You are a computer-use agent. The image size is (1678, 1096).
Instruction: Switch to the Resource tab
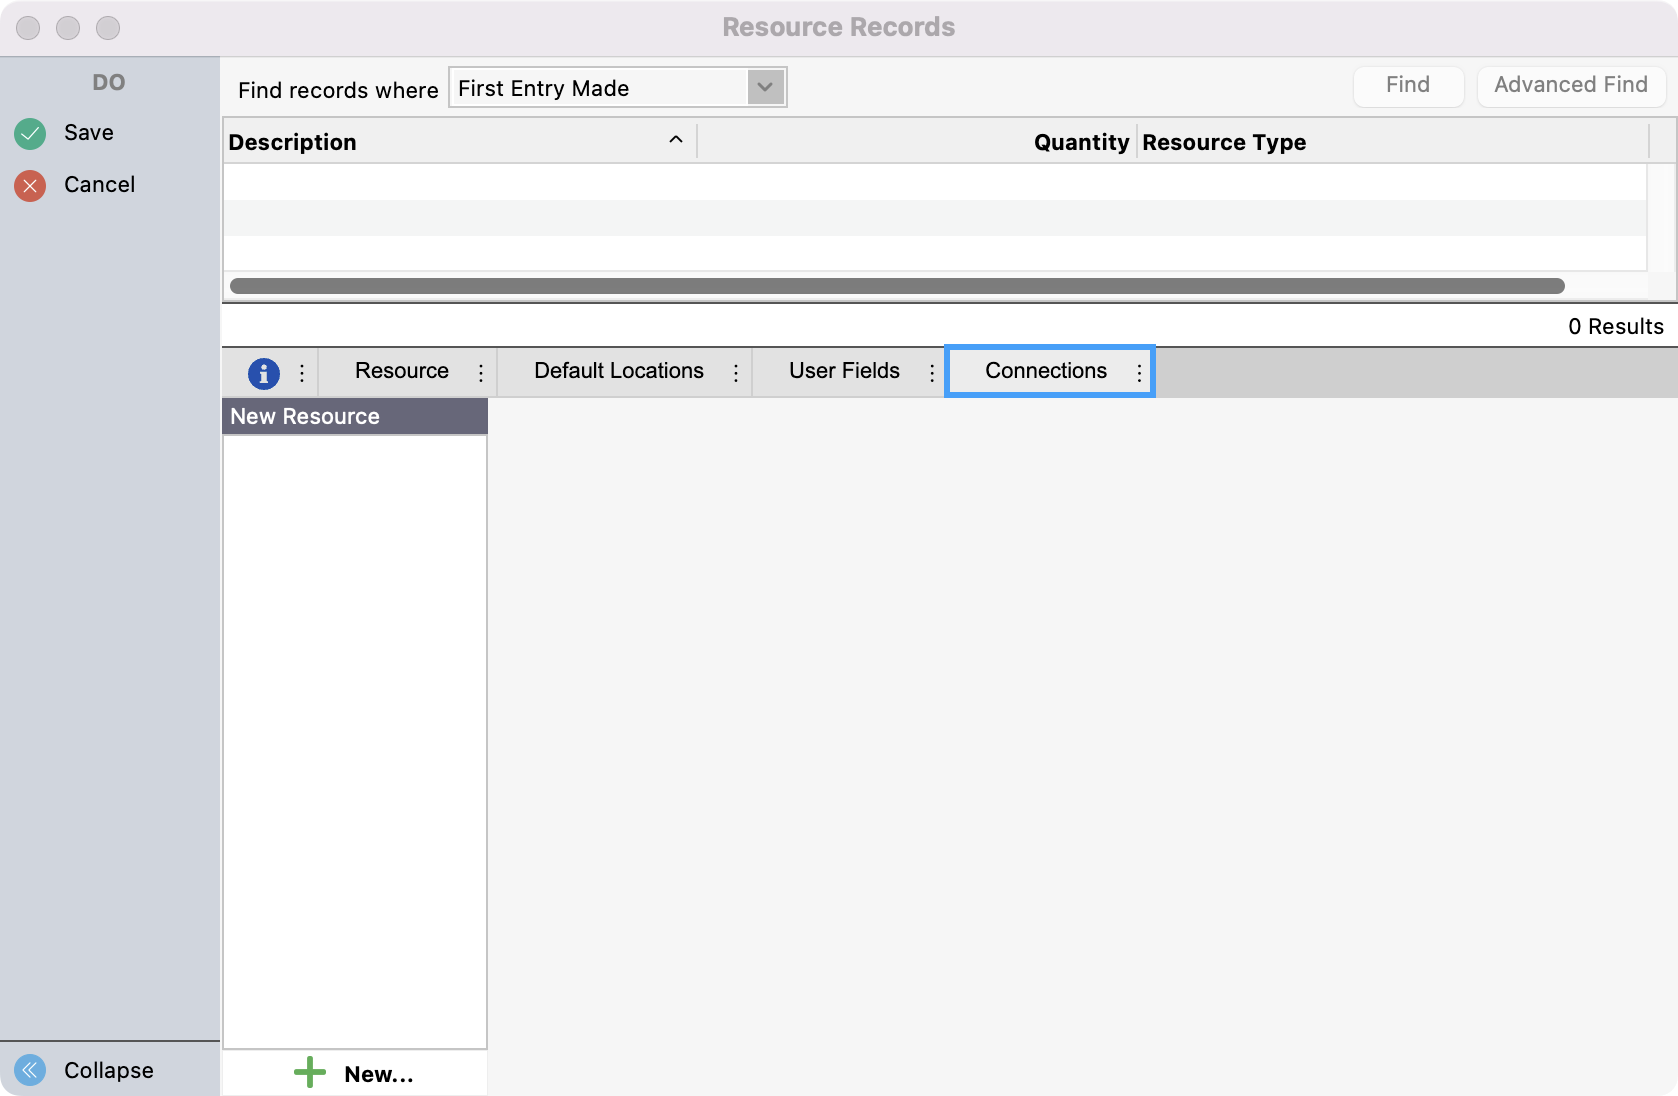point(401,371)
